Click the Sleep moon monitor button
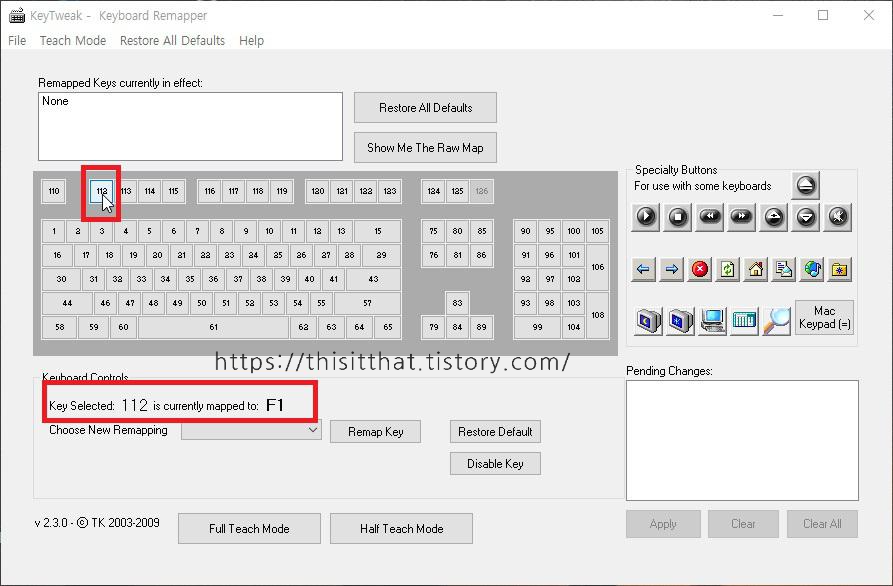The image size is (893, 586). coord(648,321)
